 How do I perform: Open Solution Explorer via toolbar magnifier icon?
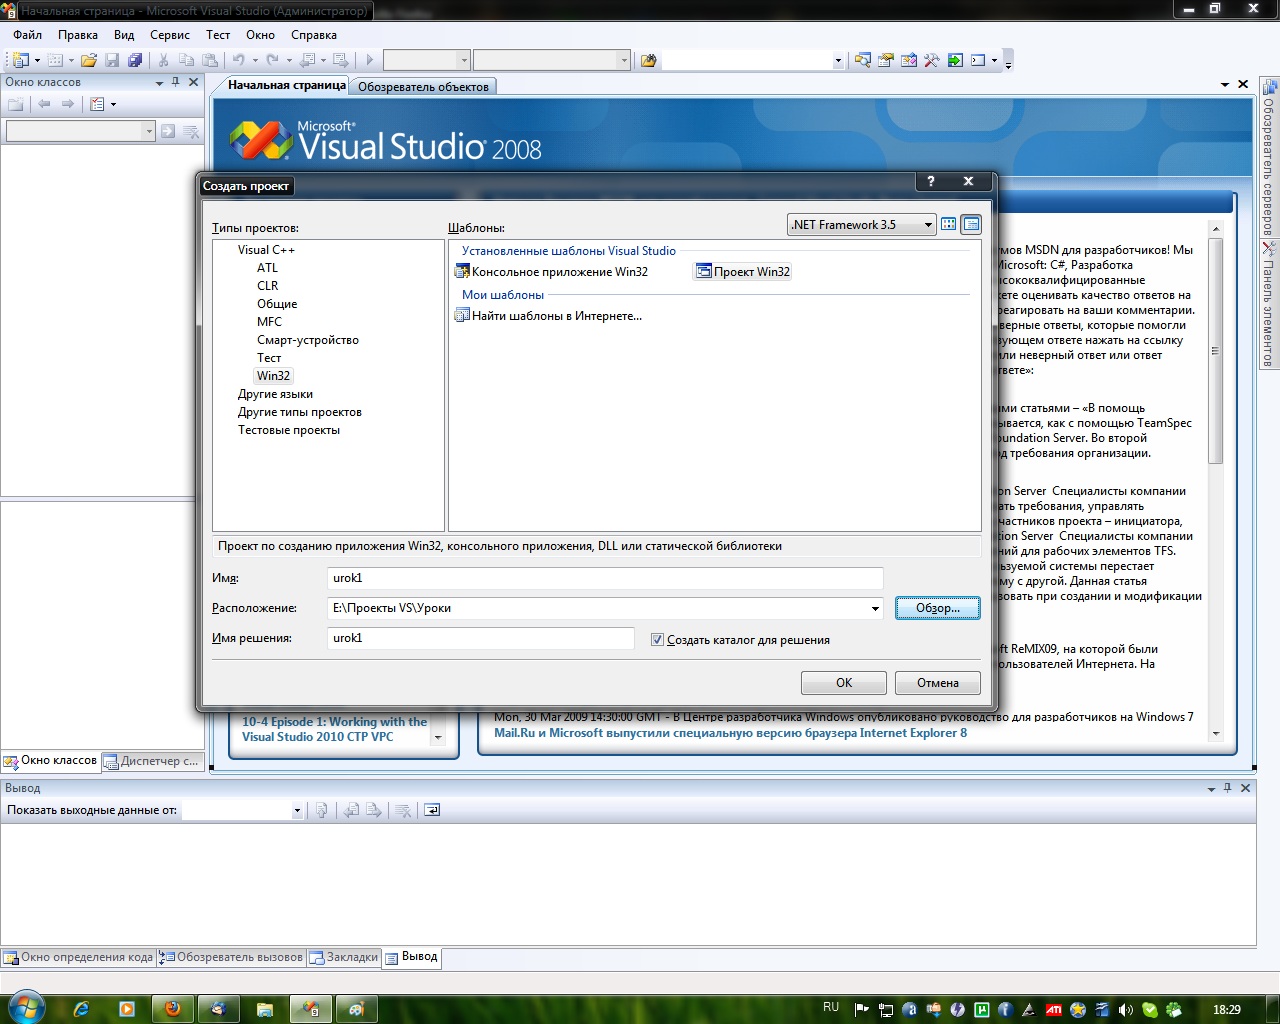click(x=862, y=60)
